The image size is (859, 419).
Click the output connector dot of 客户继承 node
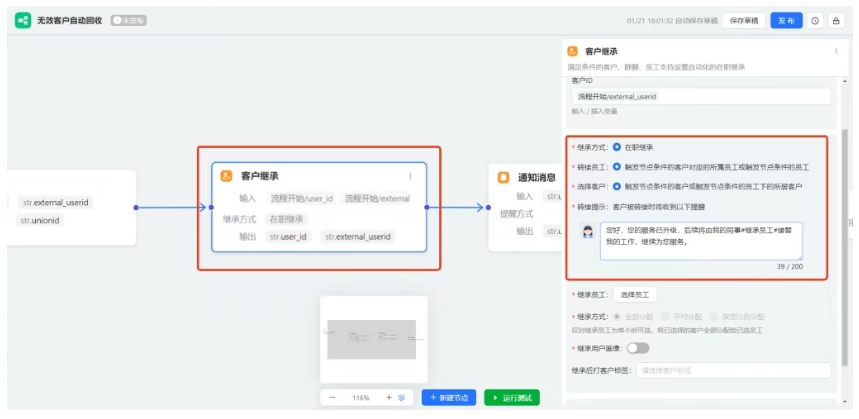click(427, 208)
